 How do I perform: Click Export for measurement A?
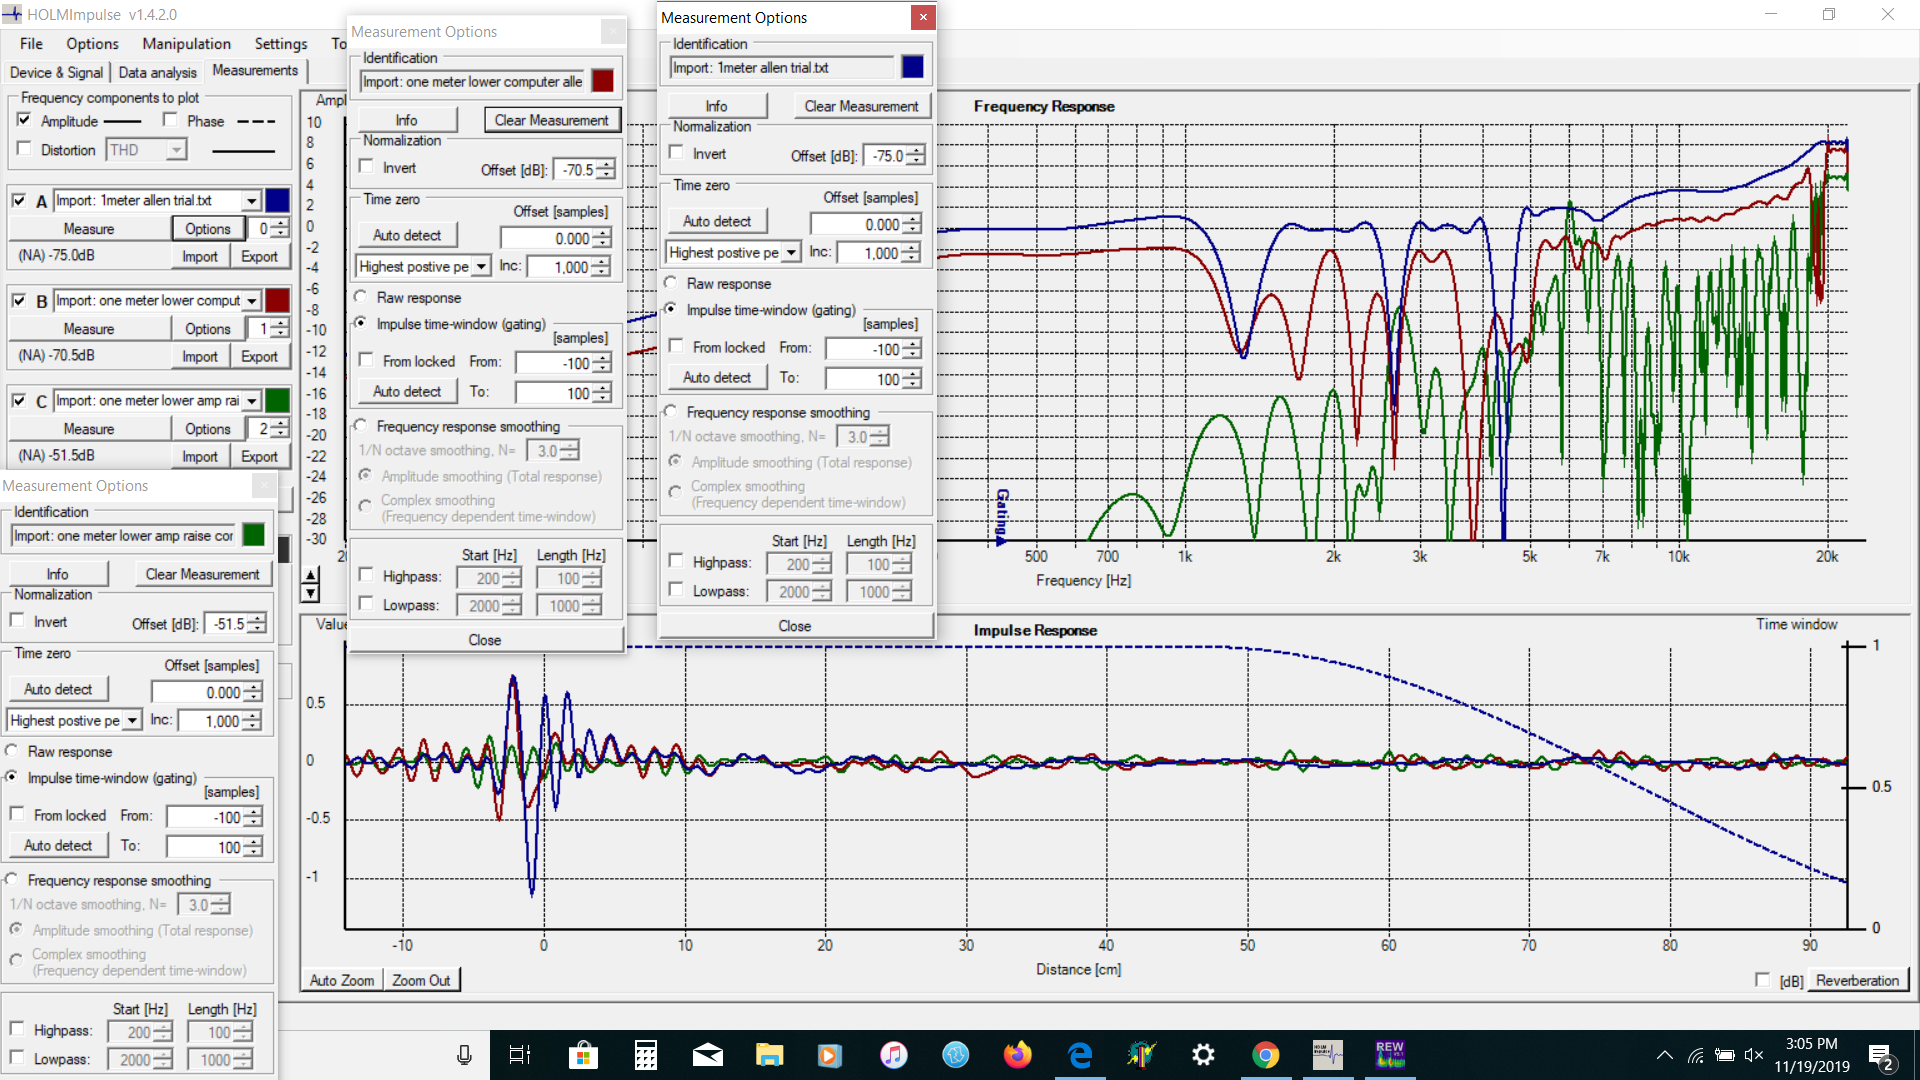pyautogui.click(x=259, y=256)
